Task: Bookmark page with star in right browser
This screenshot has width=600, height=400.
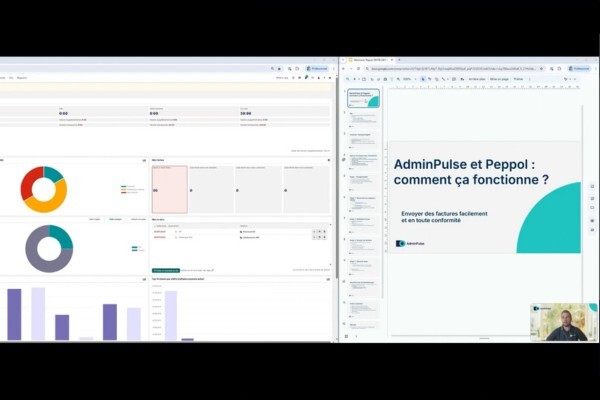Action: pos(541,69)
